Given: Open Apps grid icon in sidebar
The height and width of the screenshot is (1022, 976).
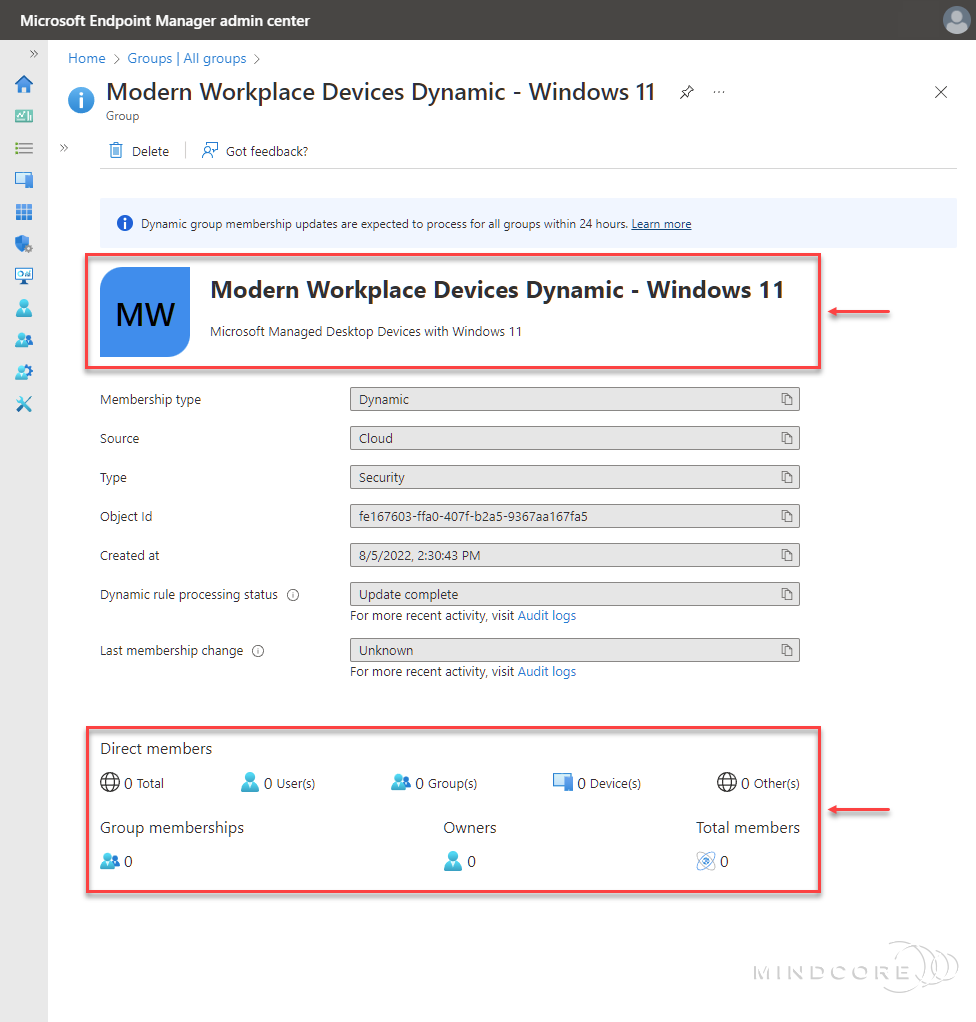Looking at the screenshot, I should click(24, 212).
